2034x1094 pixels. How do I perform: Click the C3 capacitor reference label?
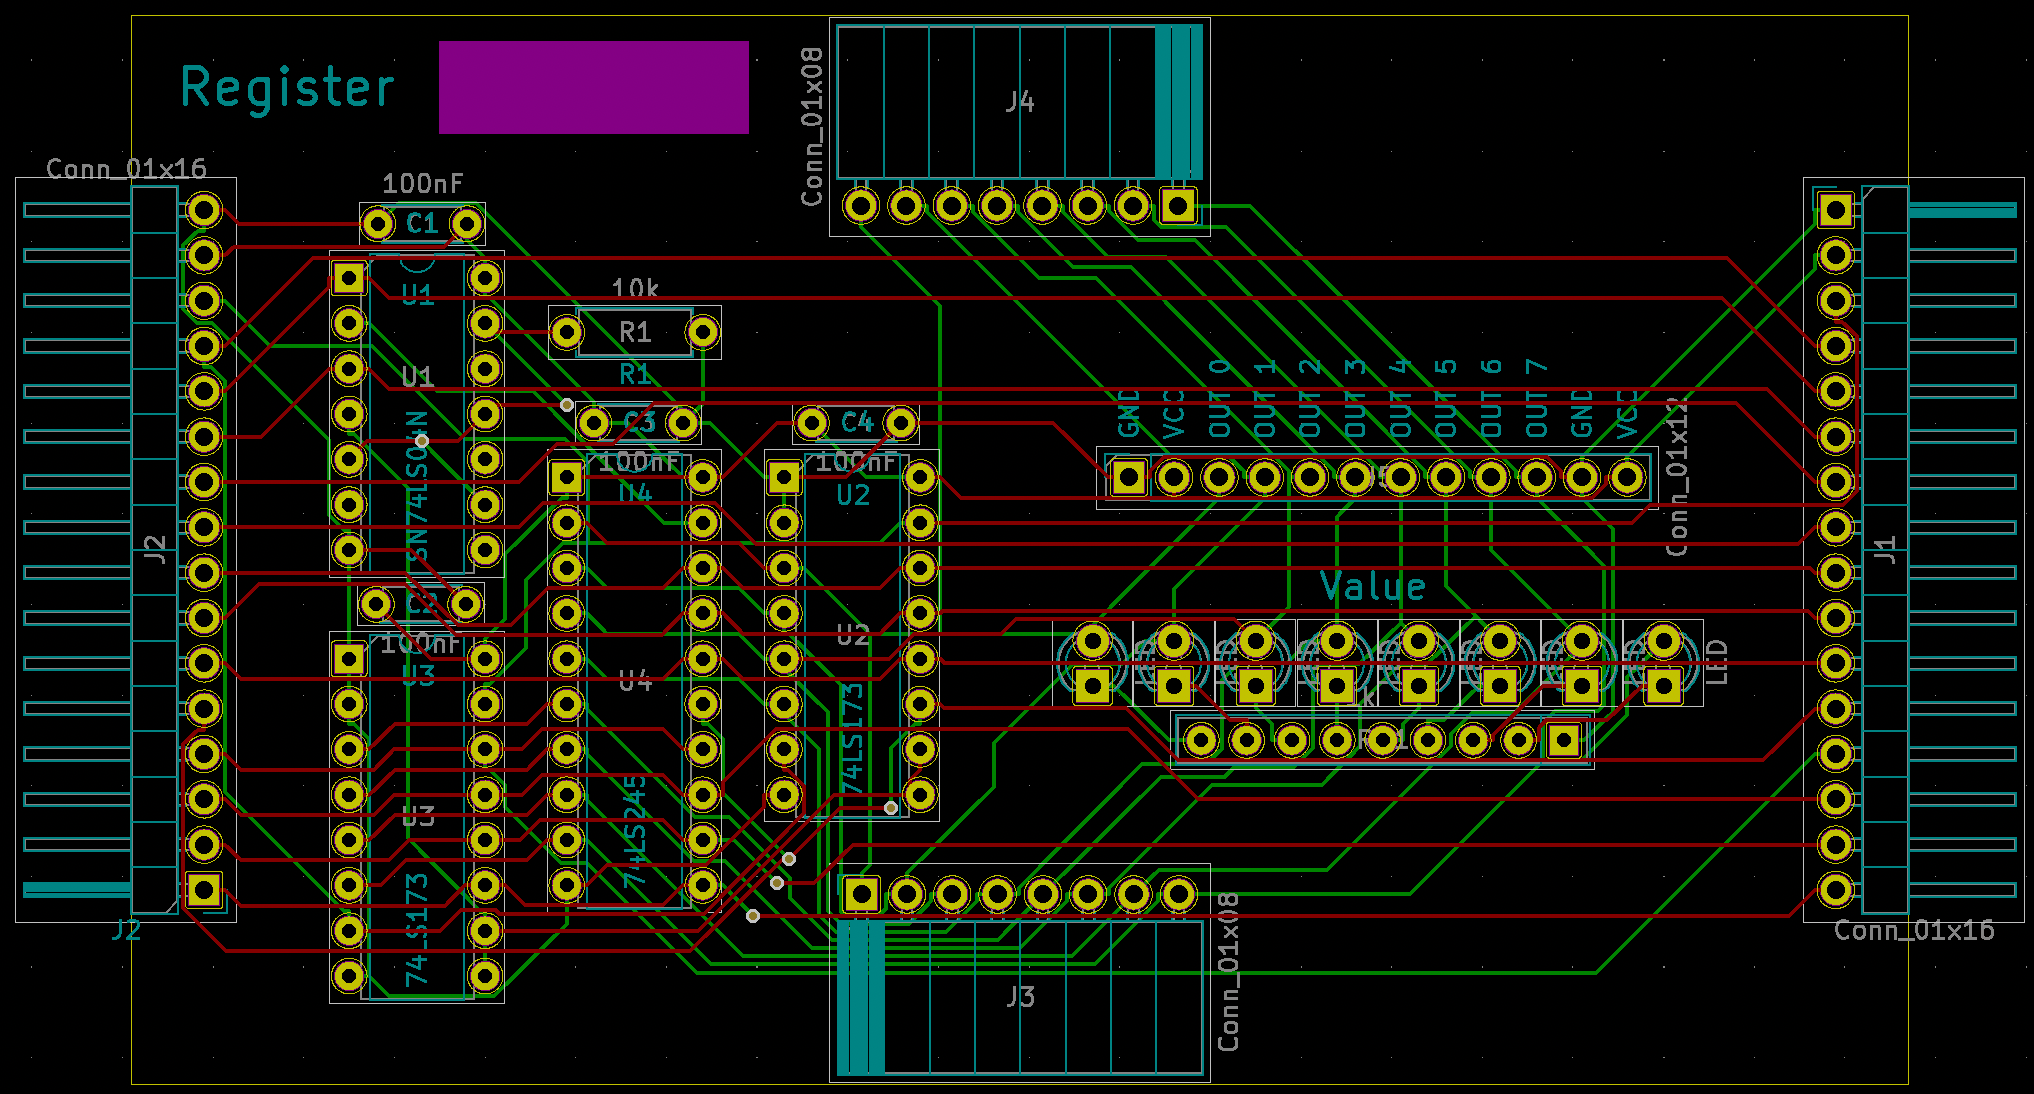639,422
